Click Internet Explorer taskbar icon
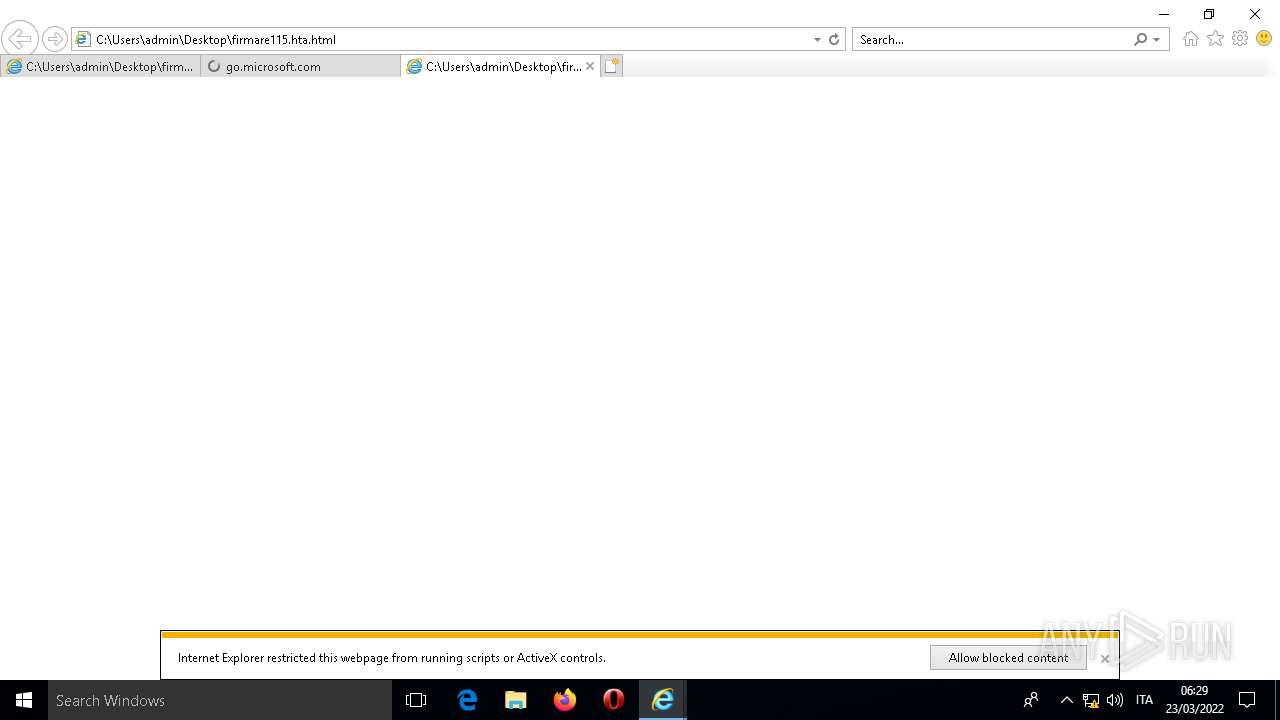Screen dimensions: 1280x720 point(663,700)
